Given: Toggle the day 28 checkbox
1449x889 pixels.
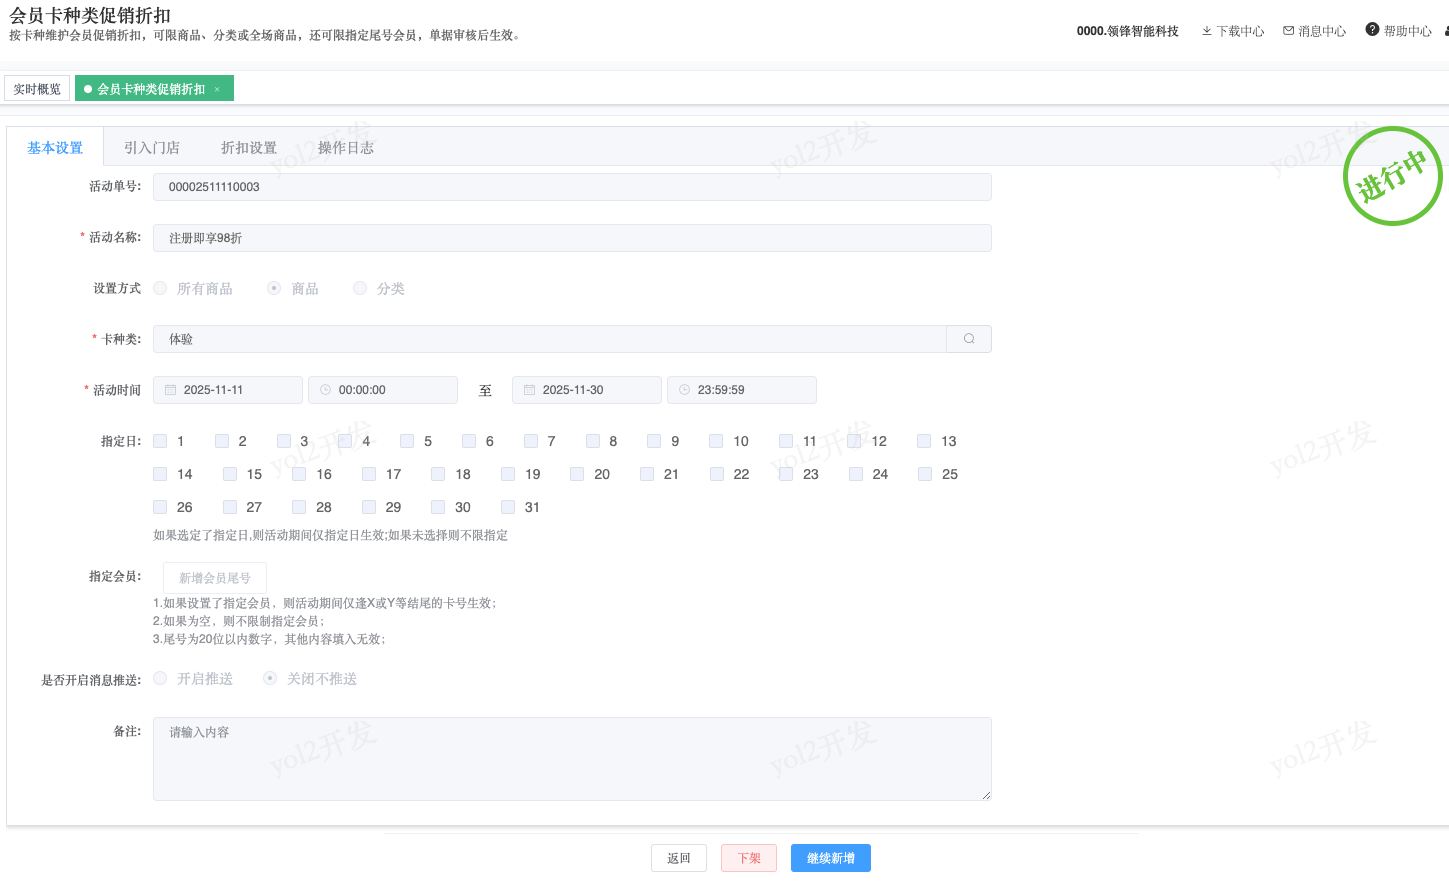Looking at the screenshot, I should coord(299,507).
